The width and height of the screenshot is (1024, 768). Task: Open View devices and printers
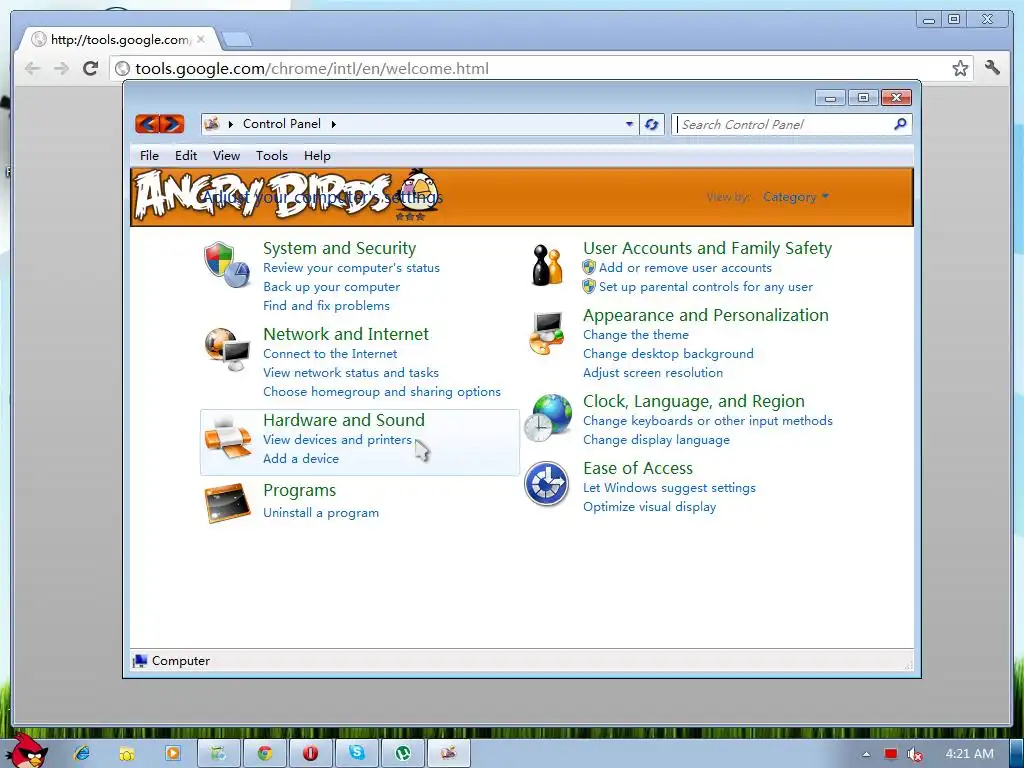[x=338, y=440]
